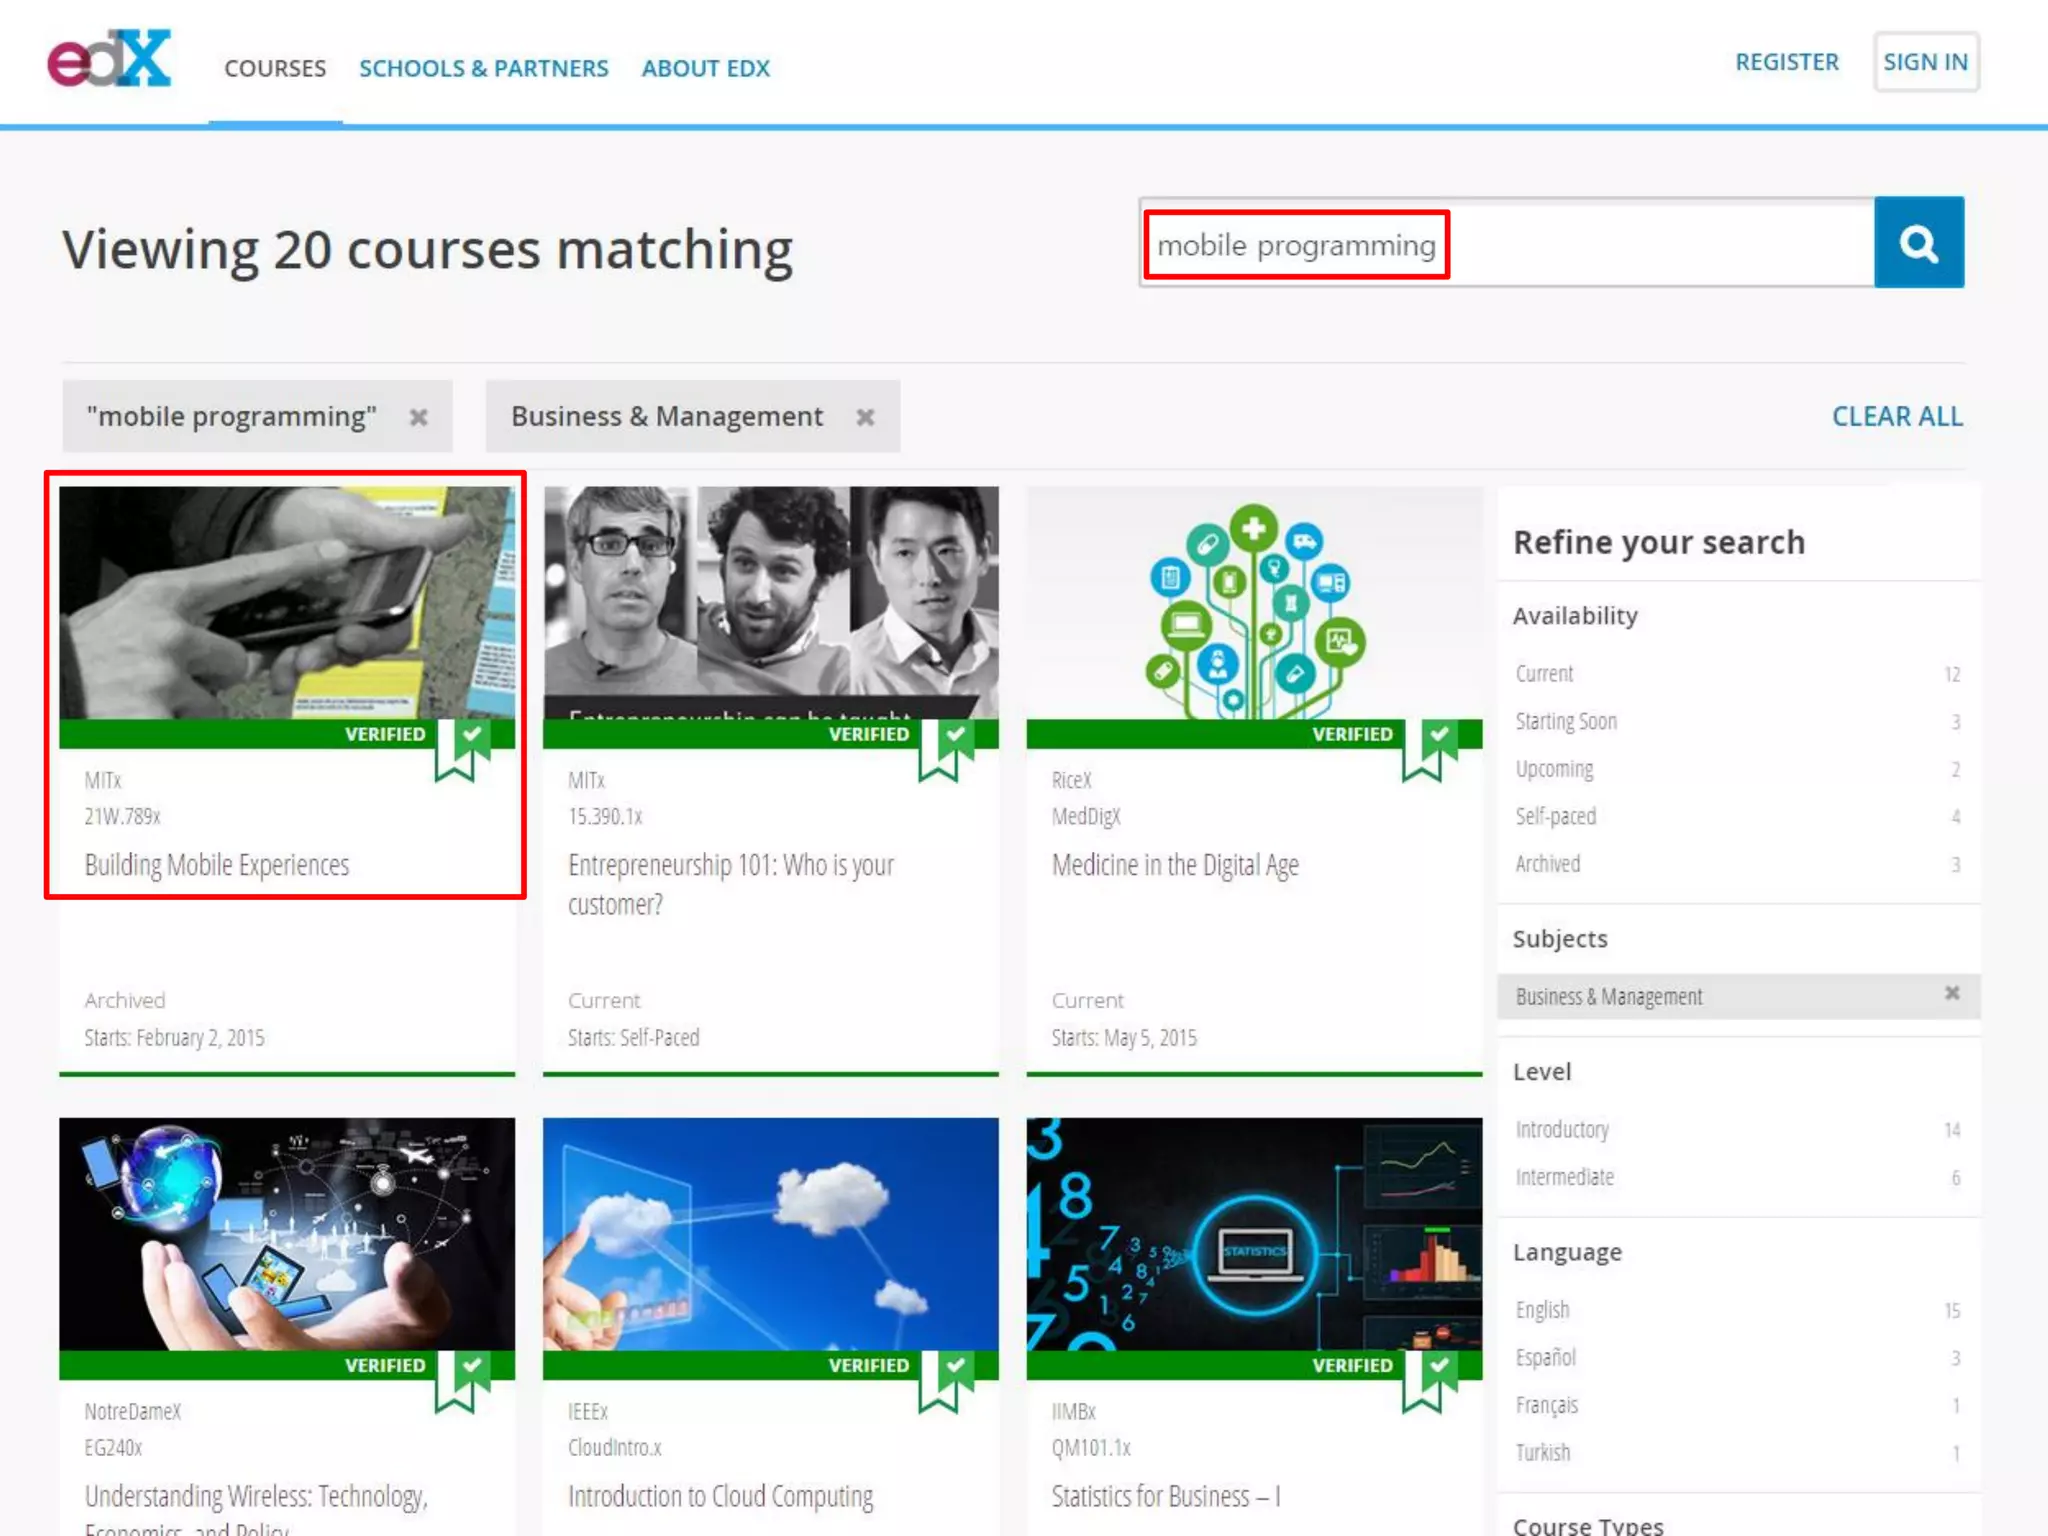
Task: Open the Courses nav tab
Action: 275,68
